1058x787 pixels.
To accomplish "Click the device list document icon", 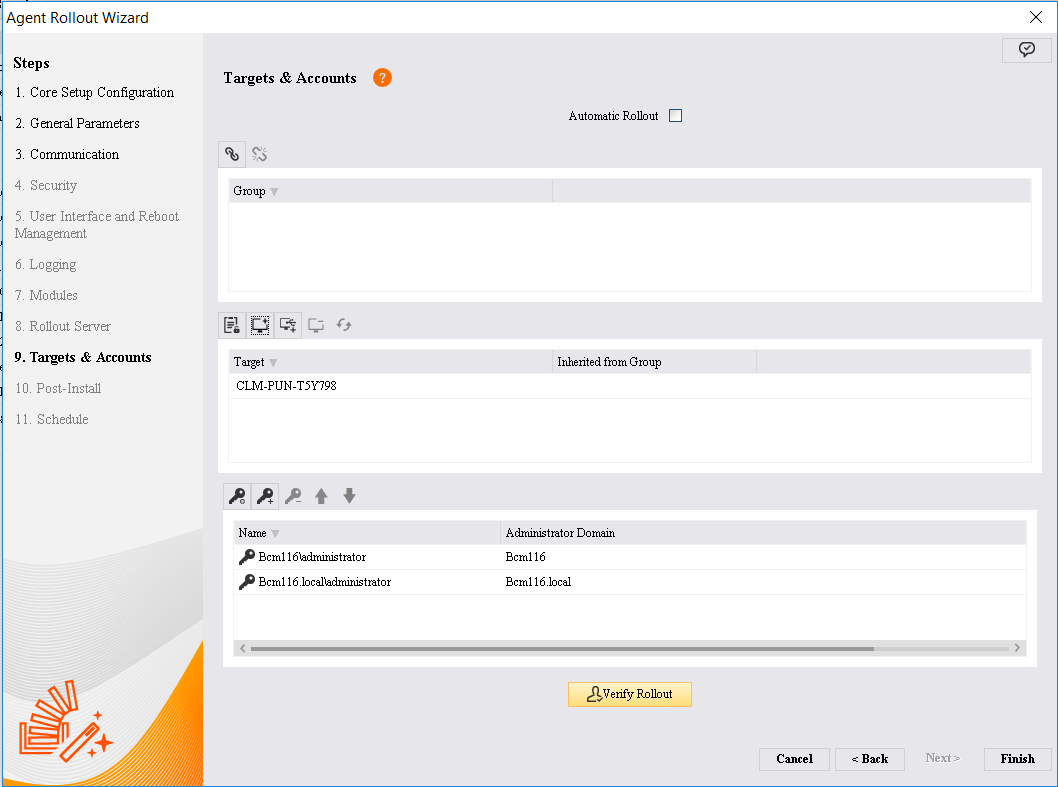I will [232, 325].
